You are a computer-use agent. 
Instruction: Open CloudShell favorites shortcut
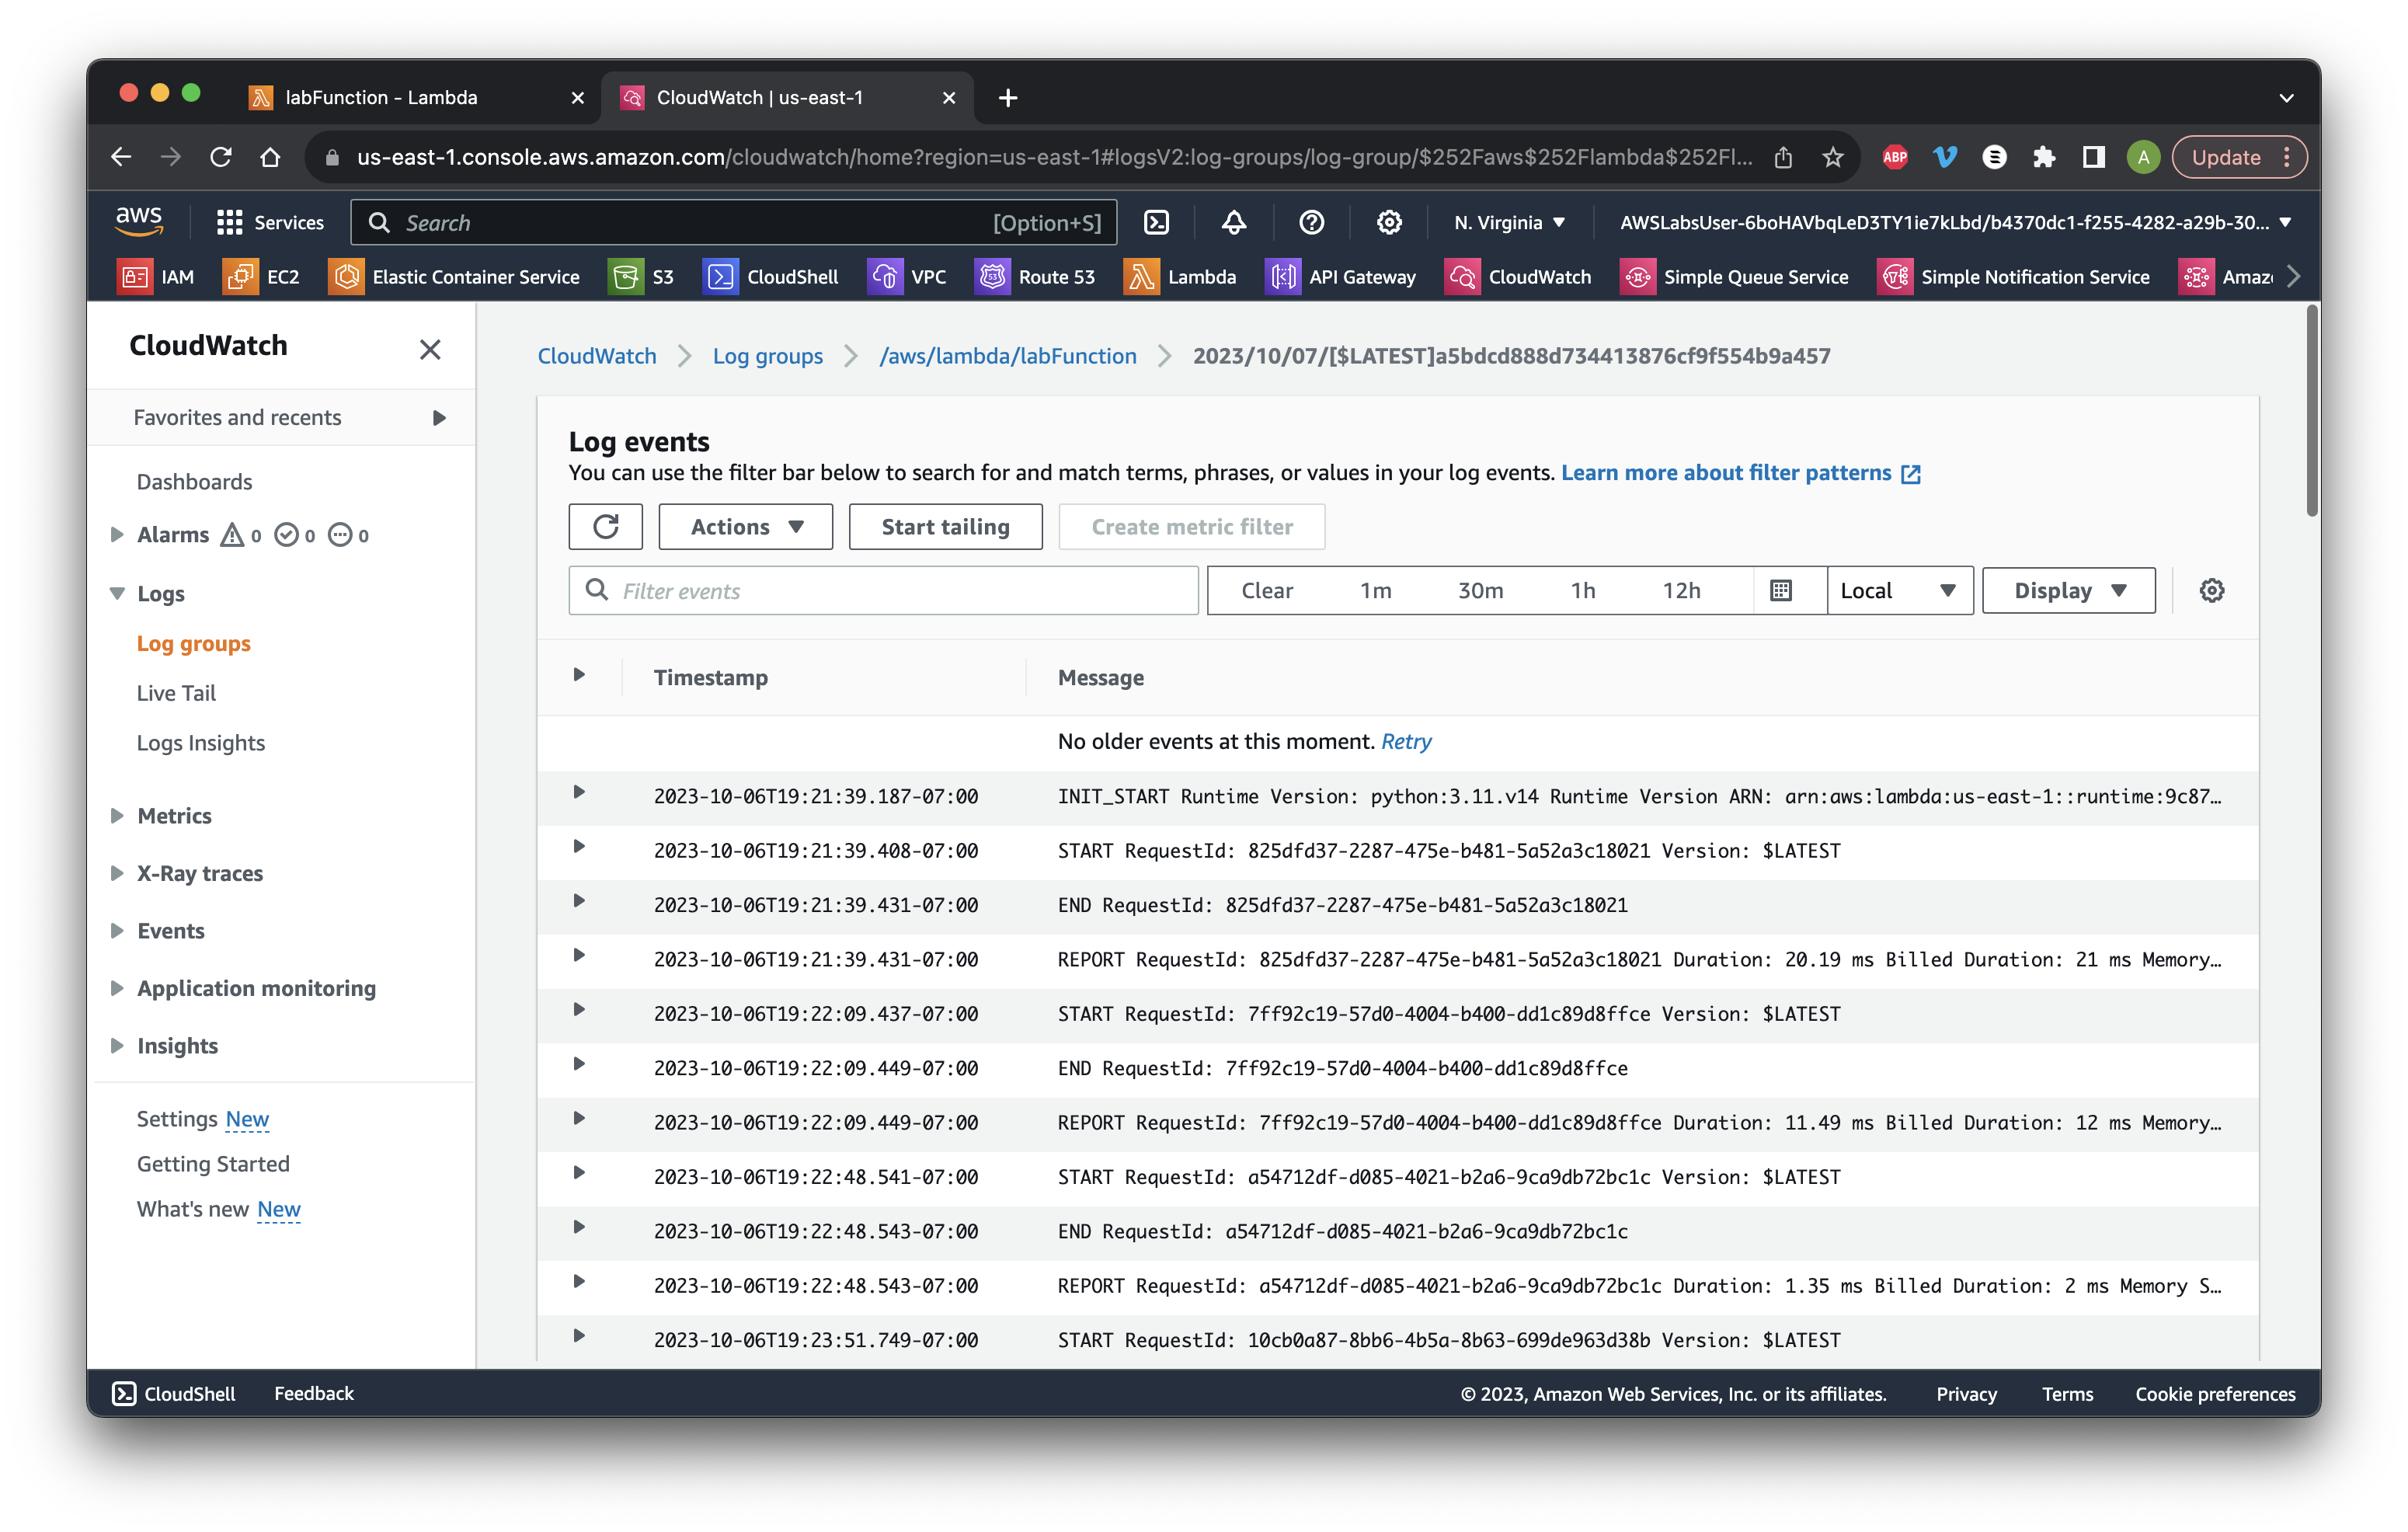(x=770, y=277)
